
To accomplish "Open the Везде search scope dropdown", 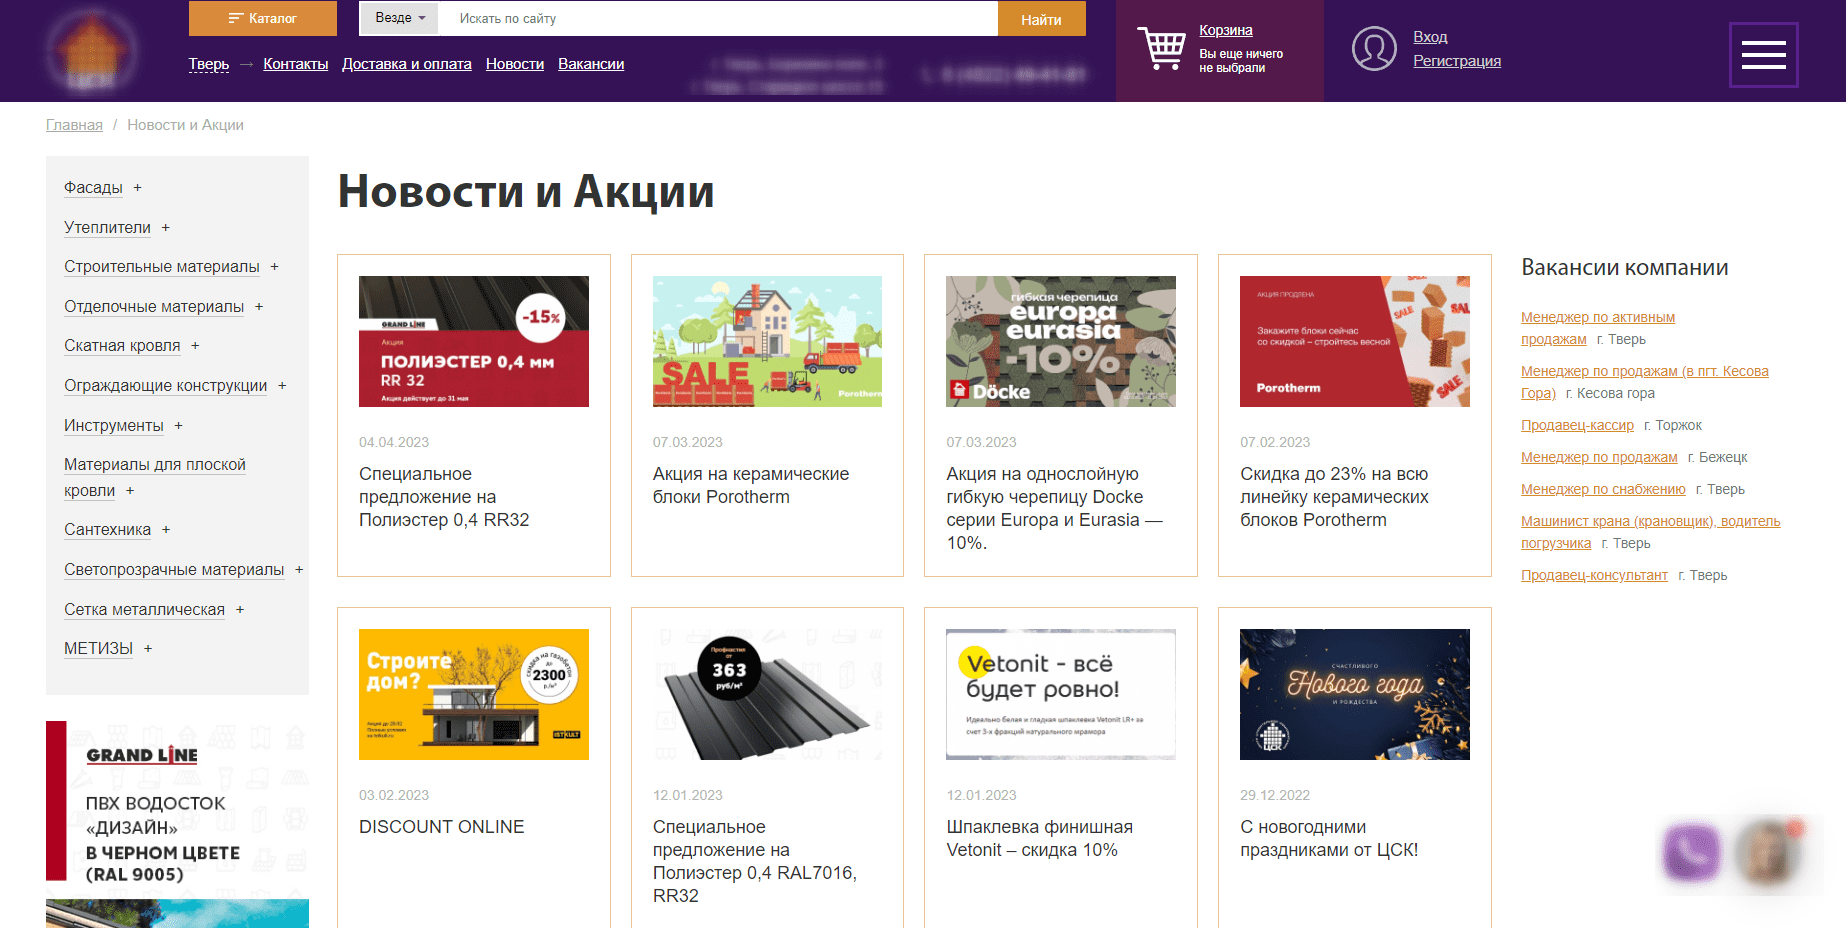I will pos(400,18).
